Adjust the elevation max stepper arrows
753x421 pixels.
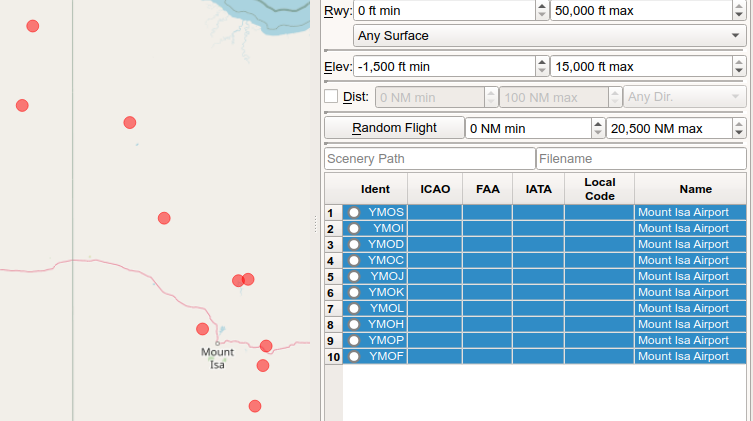pos(739,66)
